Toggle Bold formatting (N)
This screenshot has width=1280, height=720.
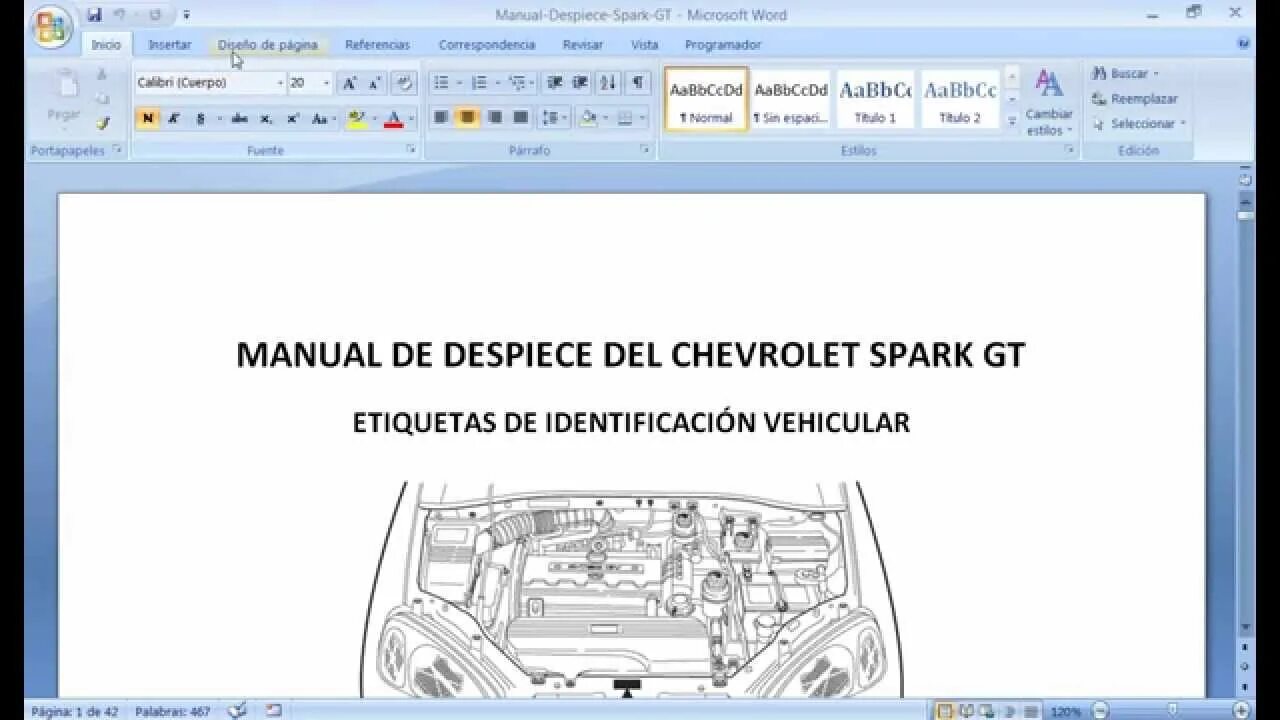[147, 119]
